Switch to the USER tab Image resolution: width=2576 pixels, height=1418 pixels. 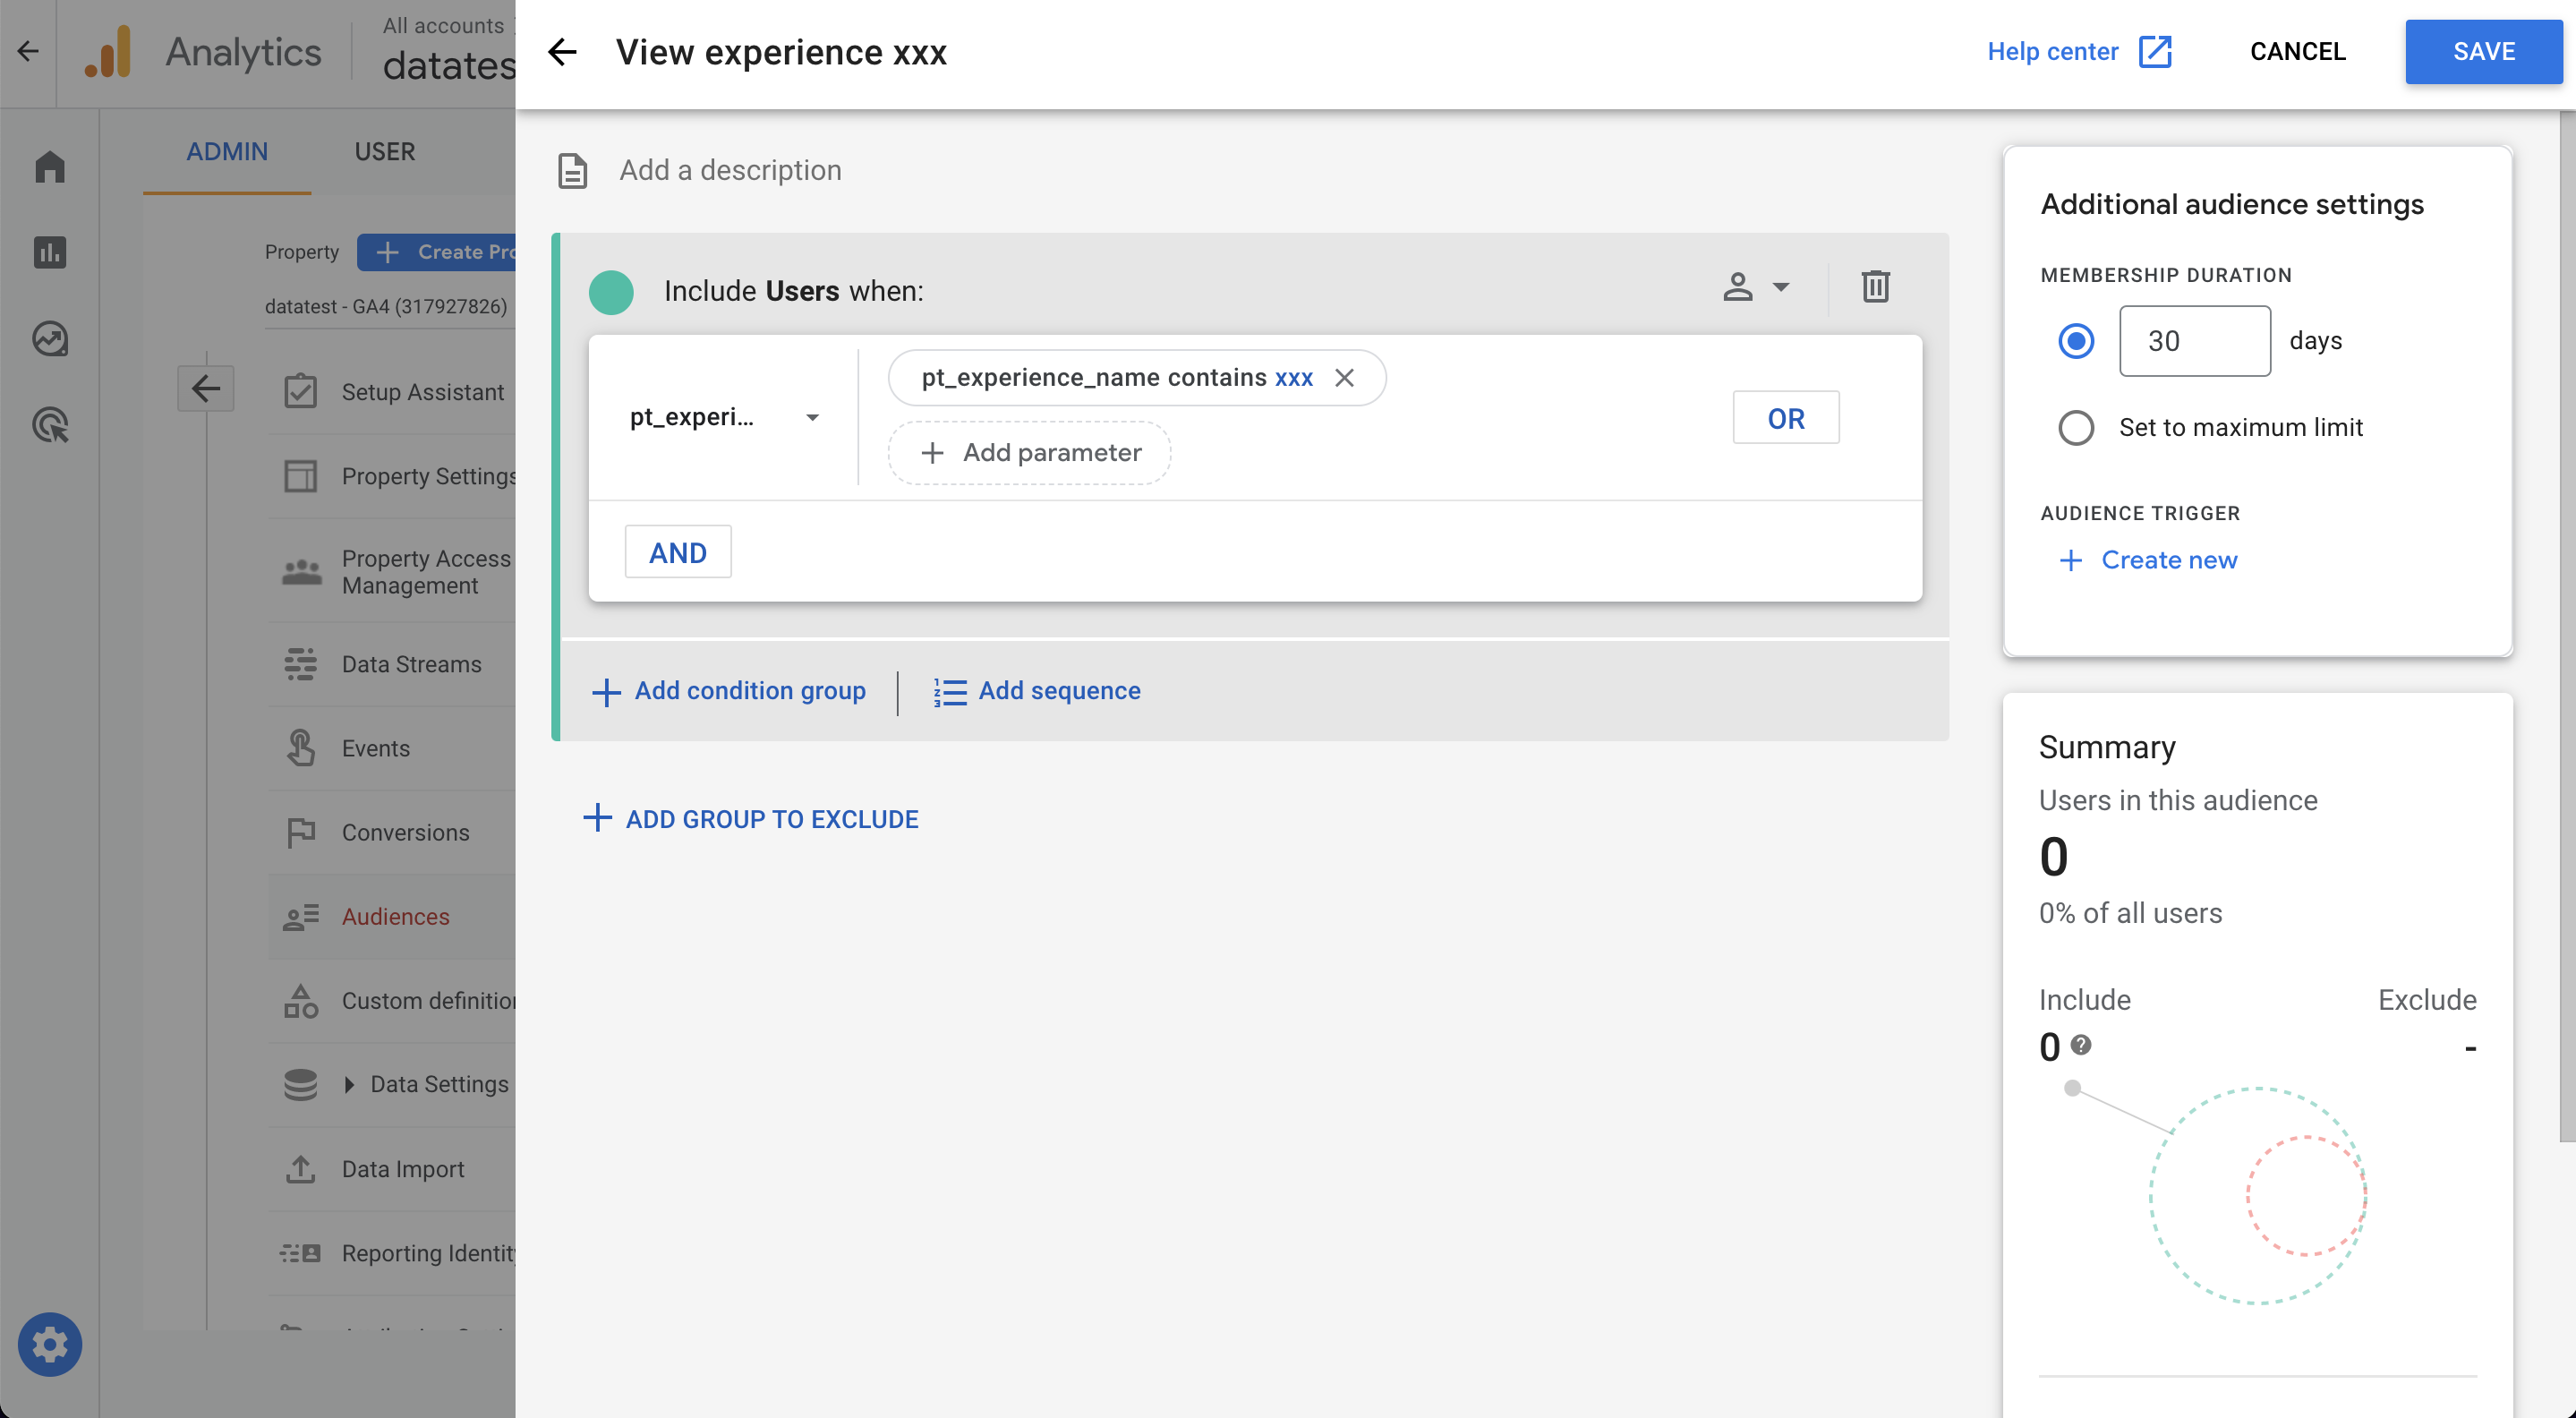384,151
